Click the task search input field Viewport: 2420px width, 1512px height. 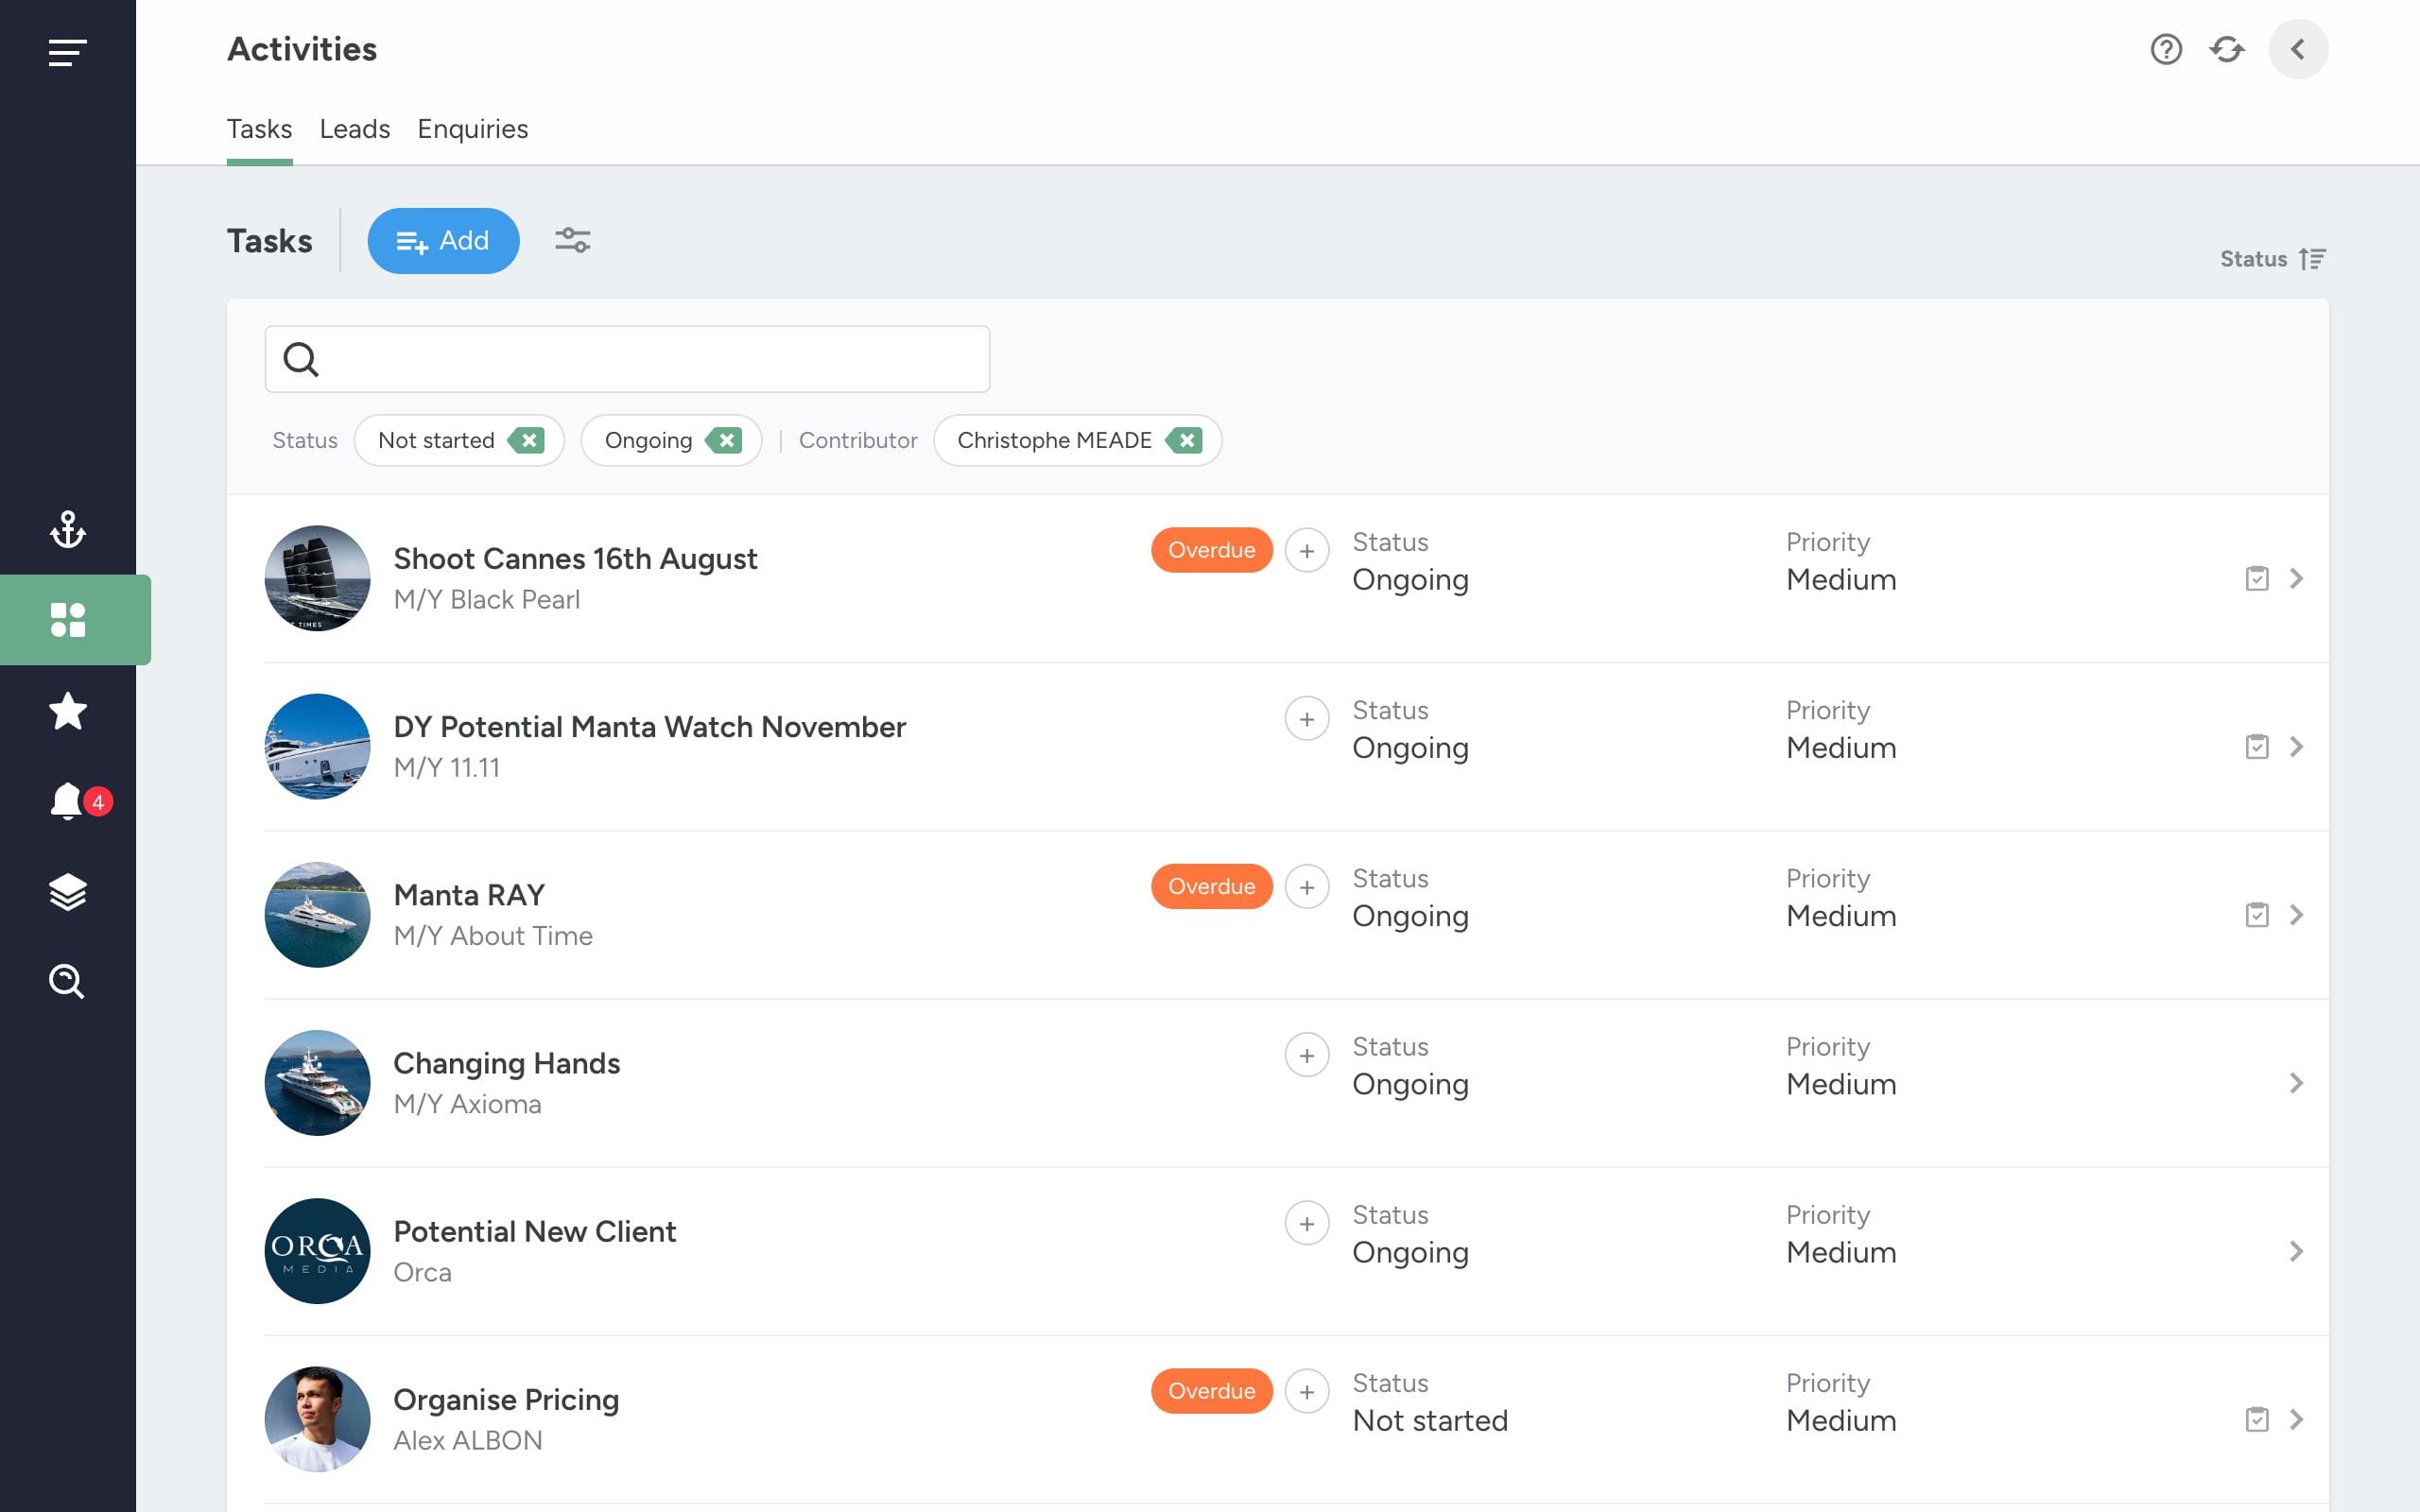[x=627, y=359]
